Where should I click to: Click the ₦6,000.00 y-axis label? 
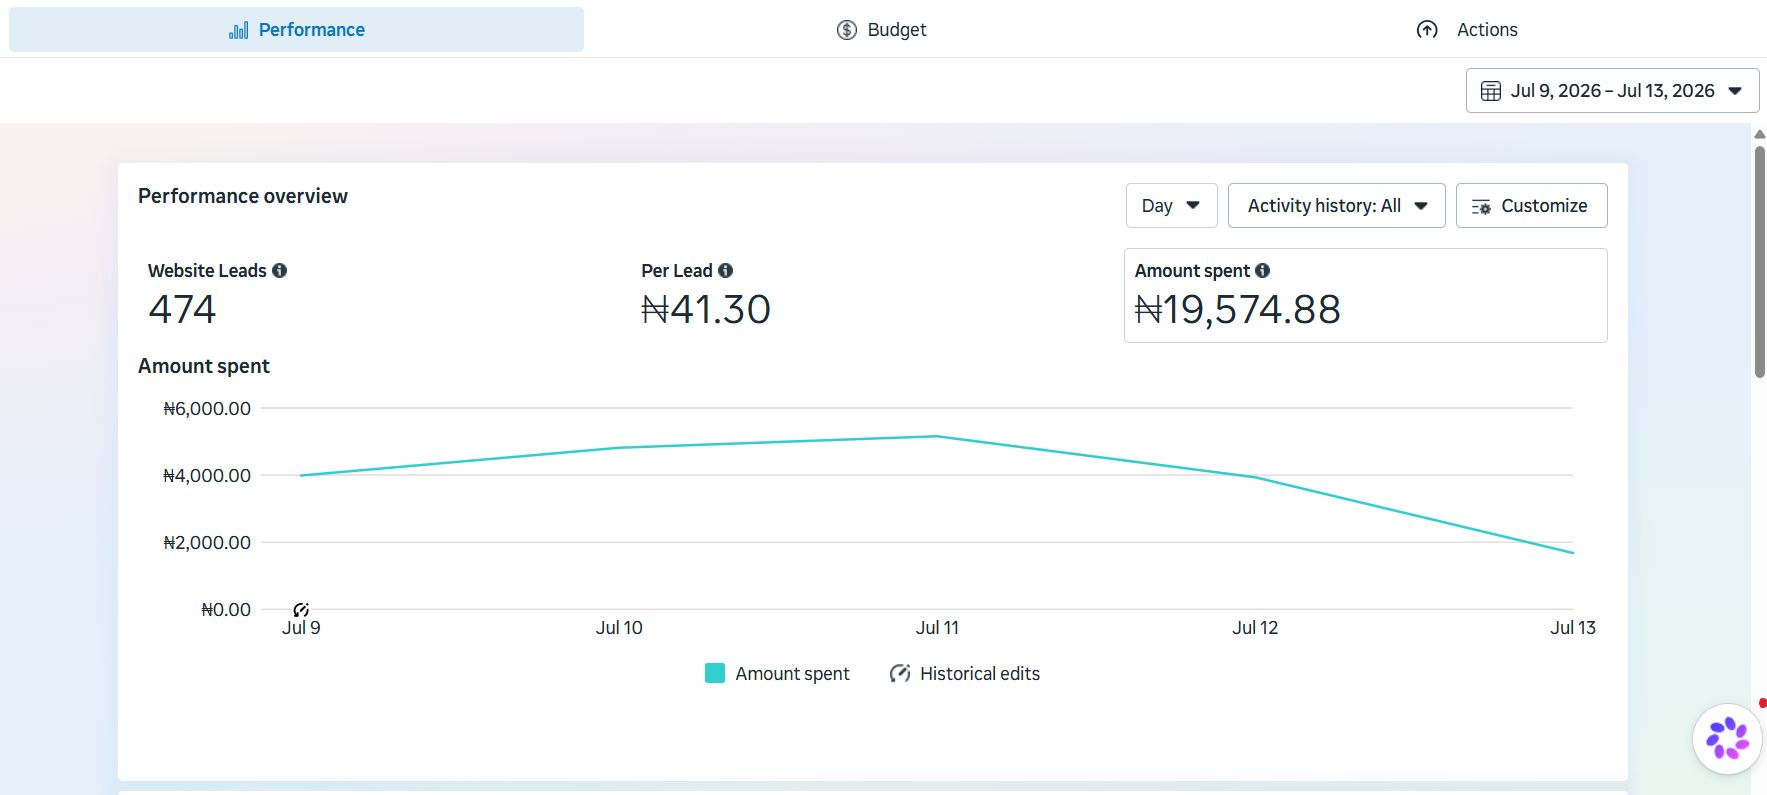point(207,408)
